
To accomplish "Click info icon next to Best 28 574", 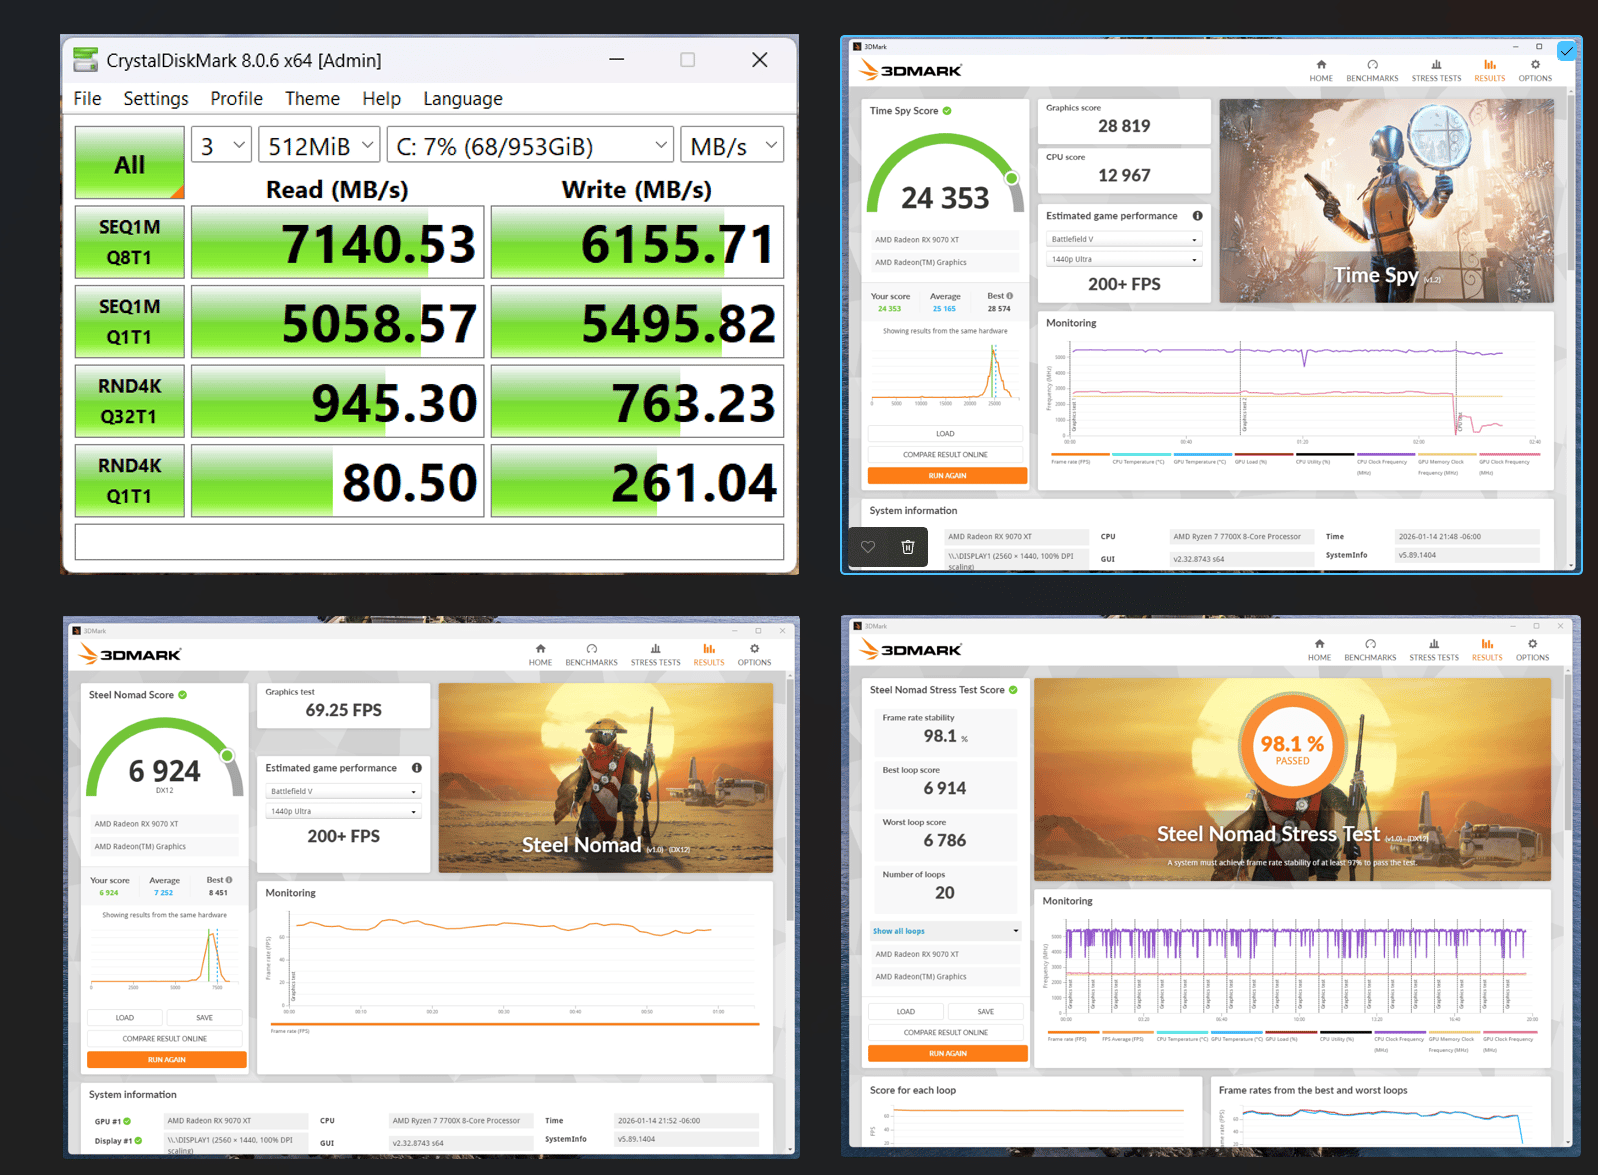I will pos(1010,296).
